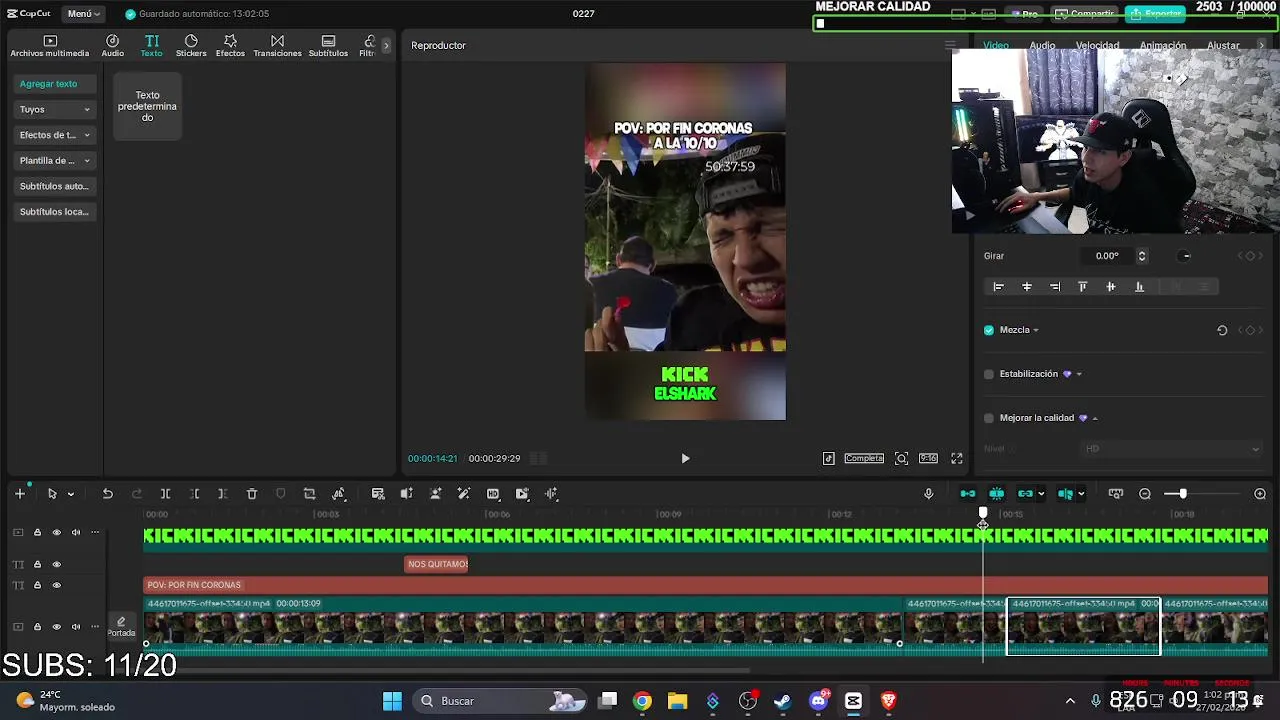Enable the Mezcla checkbox
Image resolution: width=1280 pixels, height=720 pixels.
pyautogui.click(x=989, y=330)
